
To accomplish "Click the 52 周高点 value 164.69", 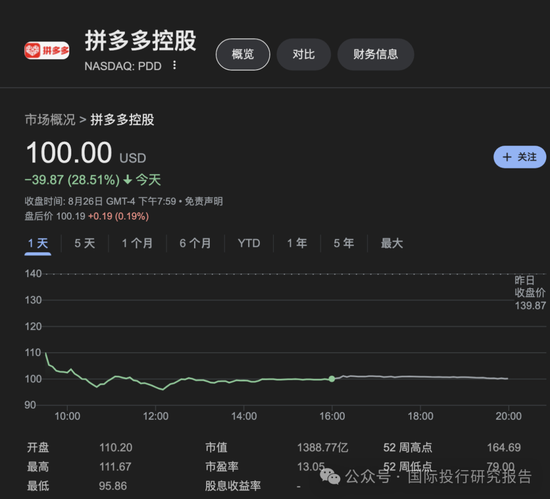I will click(504, 447).
